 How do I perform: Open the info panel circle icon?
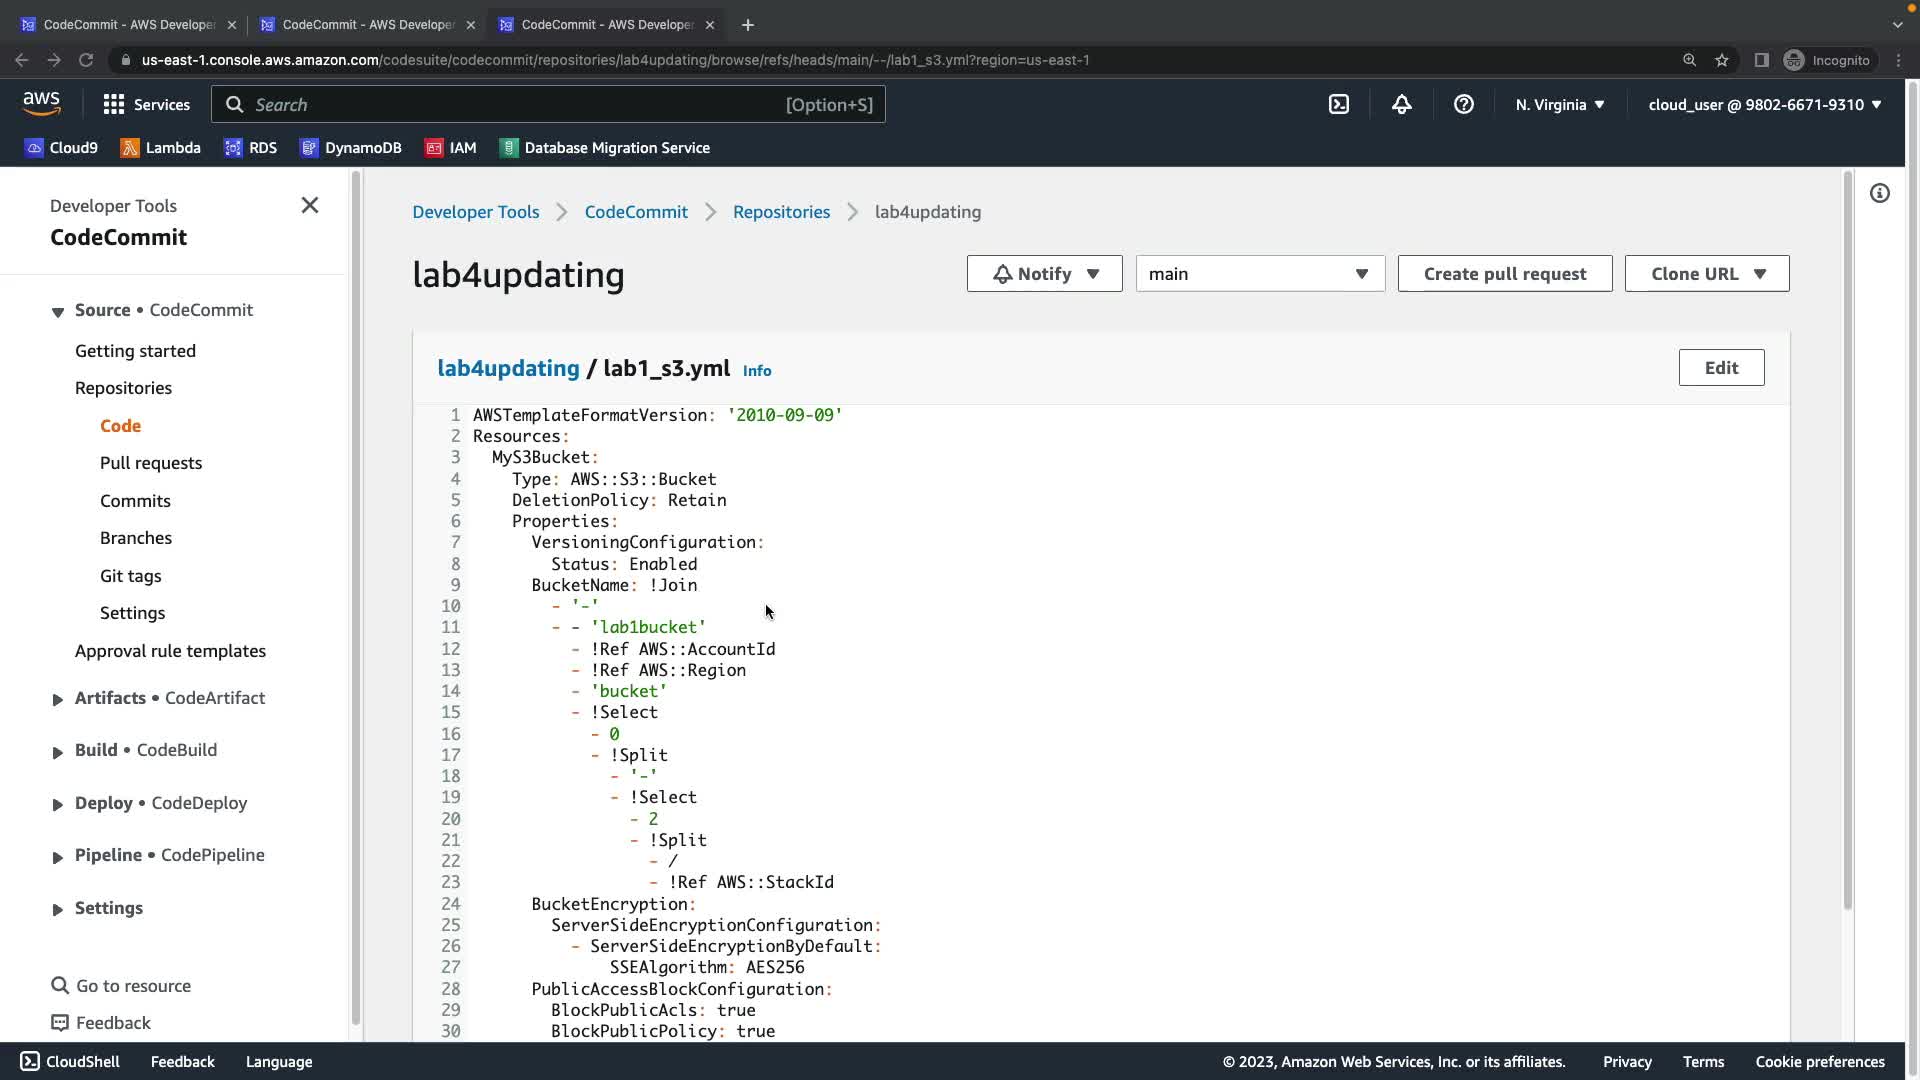[x=1879, y=193]
